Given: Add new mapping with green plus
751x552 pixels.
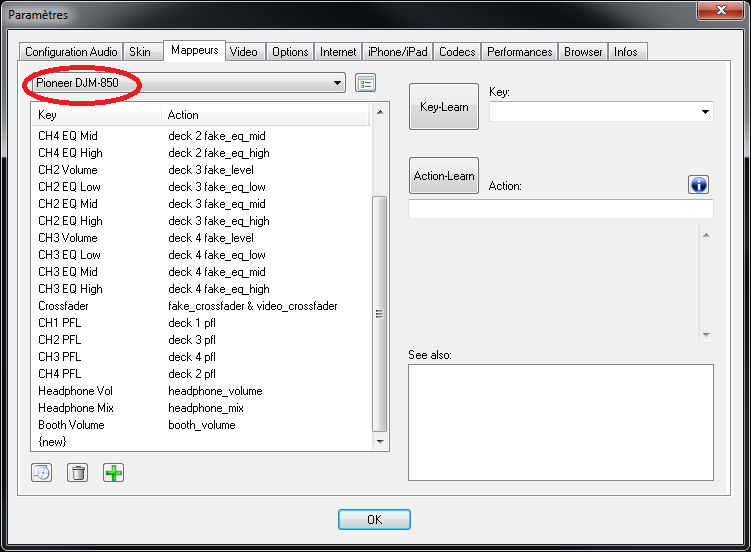Looking at the screenshot, I should (114, 473).
